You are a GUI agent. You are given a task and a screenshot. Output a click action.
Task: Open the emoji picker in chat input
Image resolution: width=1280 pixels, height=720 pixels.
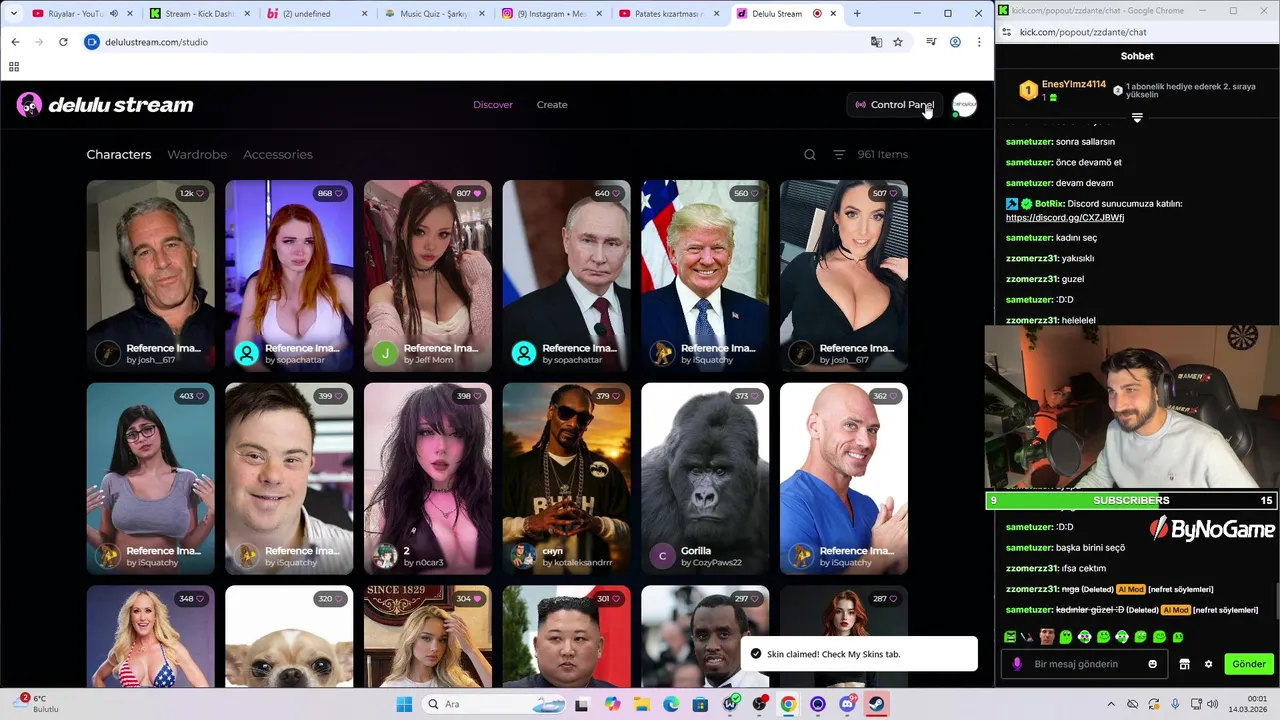click(1153, 664)
